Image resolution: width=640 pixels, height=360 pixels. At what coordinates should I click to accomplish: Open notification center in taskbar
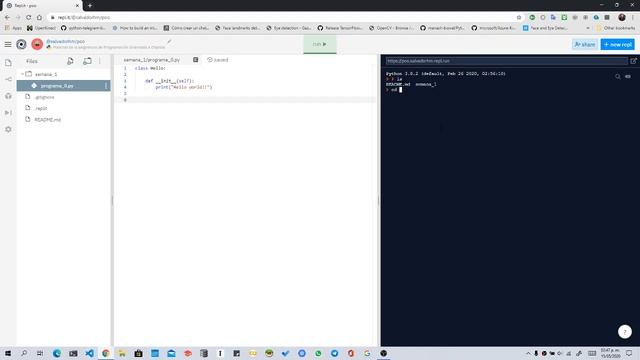click(629, 353)
